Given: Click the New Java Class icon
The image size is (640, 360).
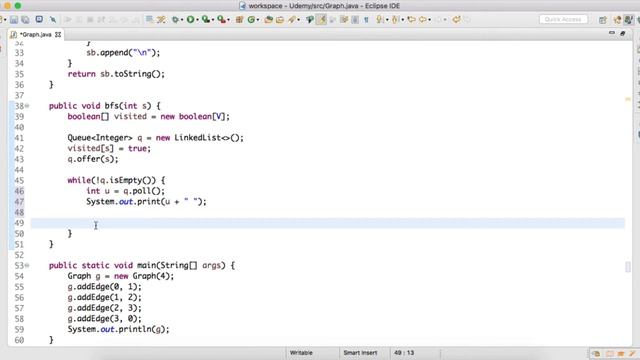Looking at the screenshot, I should click(x=251, y=20).
